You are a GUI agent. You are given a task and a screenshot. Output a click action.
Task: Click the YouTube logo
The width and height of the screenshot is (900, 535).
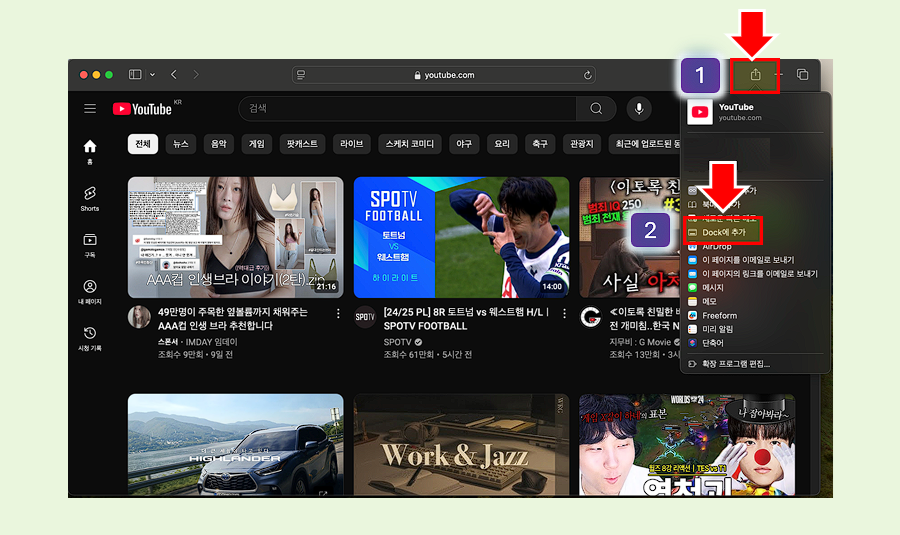tap(142, 108)
